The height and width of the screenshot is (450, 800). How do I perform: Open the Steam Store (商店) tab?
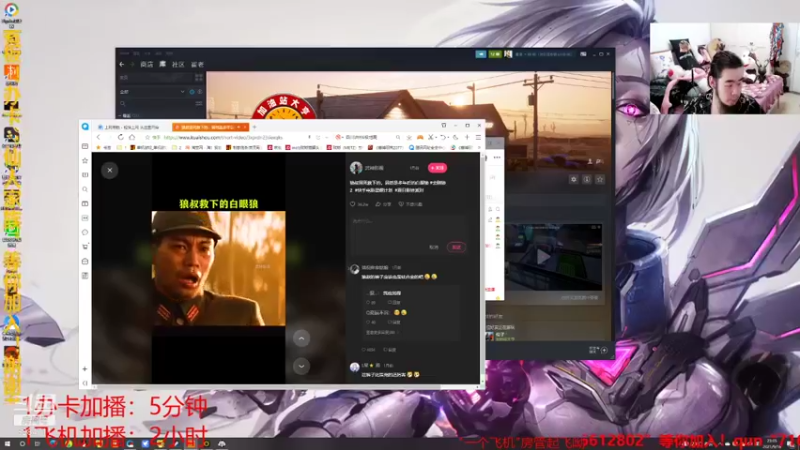(x=146, y=64)
